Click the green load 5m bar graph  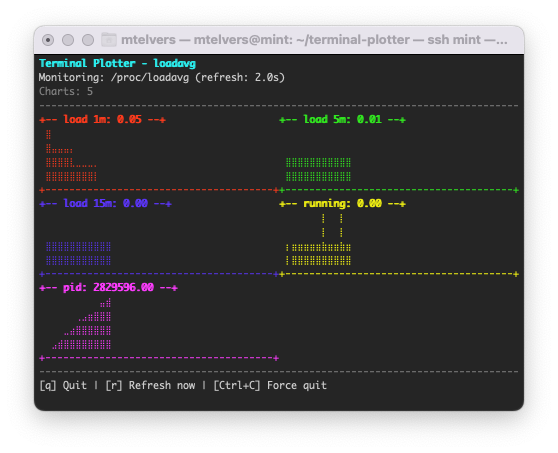pos(319,169)
